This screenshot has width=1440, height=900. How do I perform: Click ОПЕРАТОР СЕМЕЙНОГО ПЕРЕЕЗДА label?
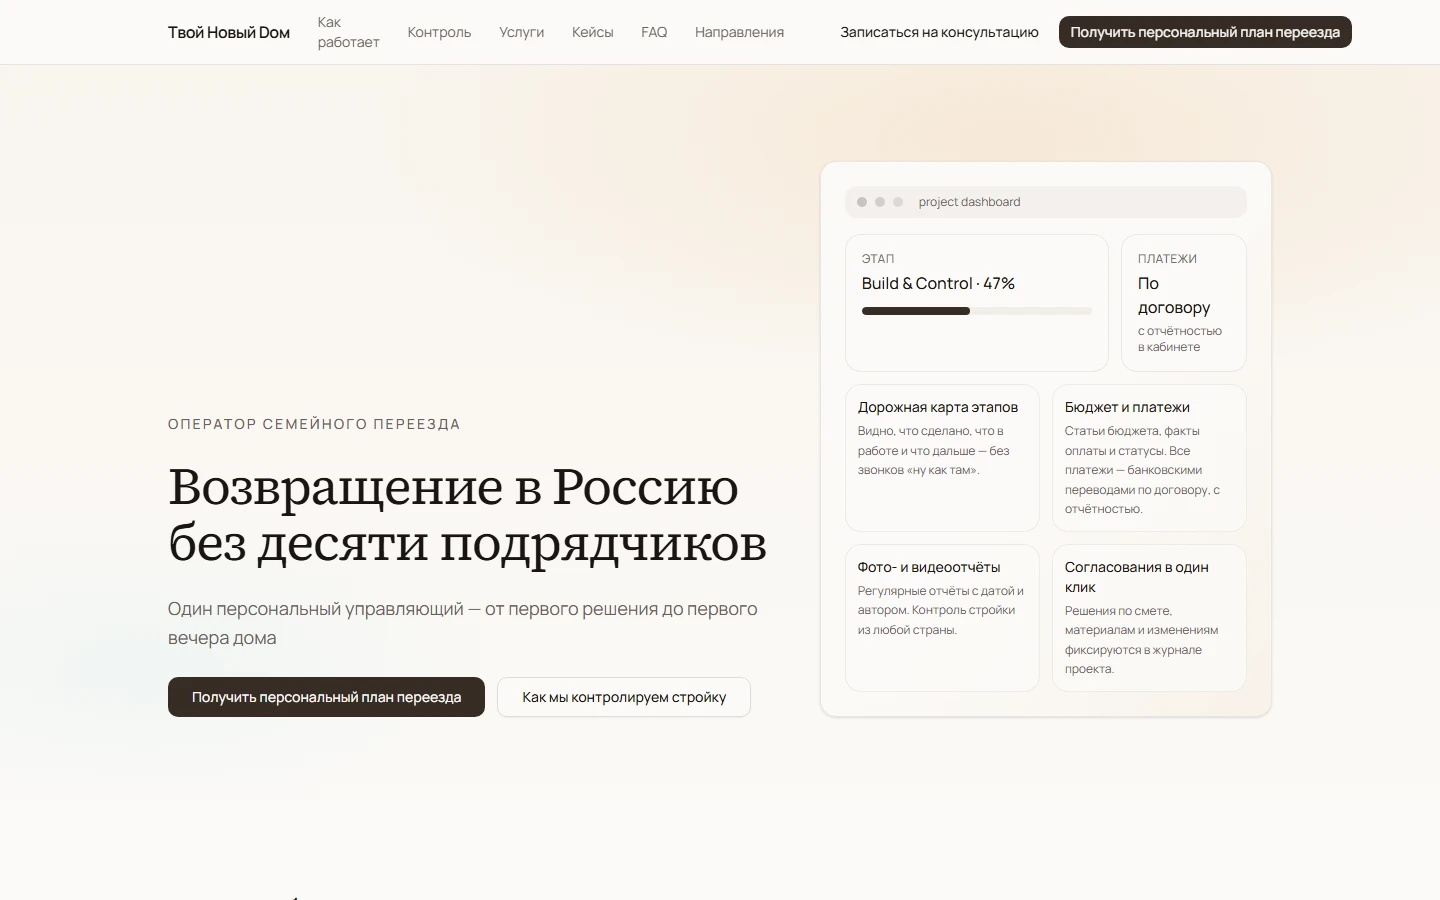pos(314,424)
